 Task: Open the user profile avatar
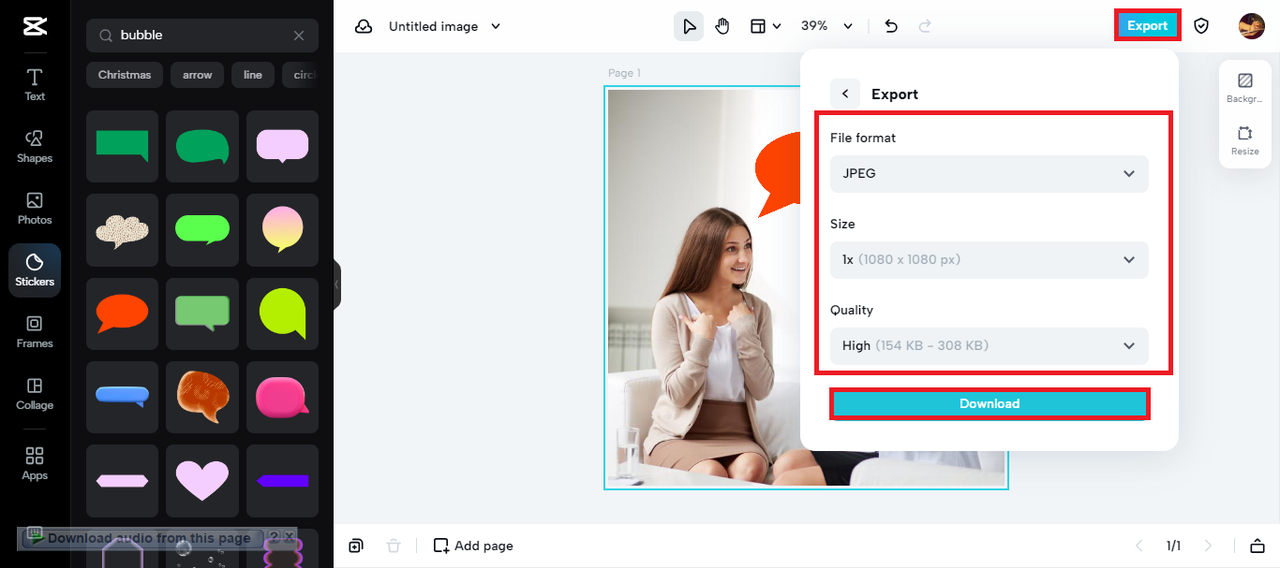pos(1251,26)
